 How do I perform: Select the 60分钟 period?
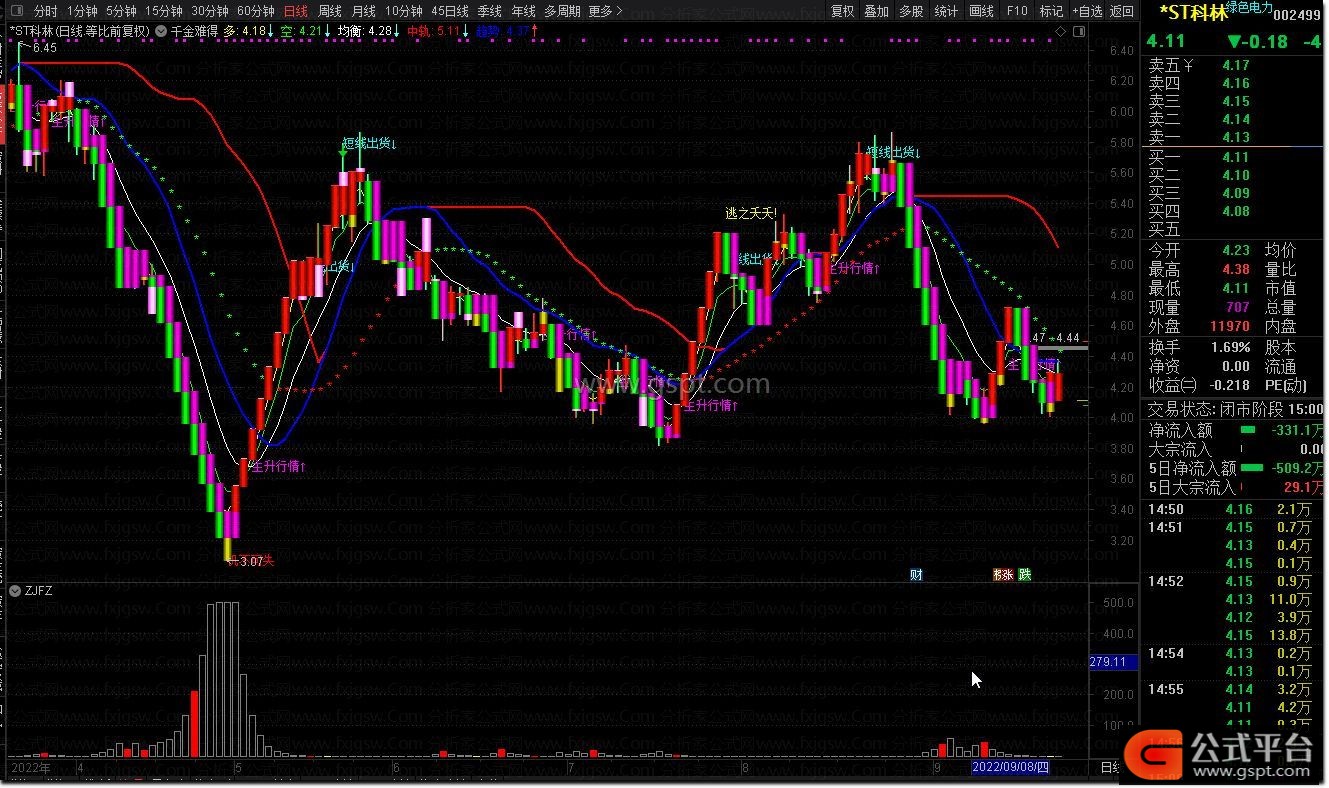pyautogui.click(x=256, y=11)
